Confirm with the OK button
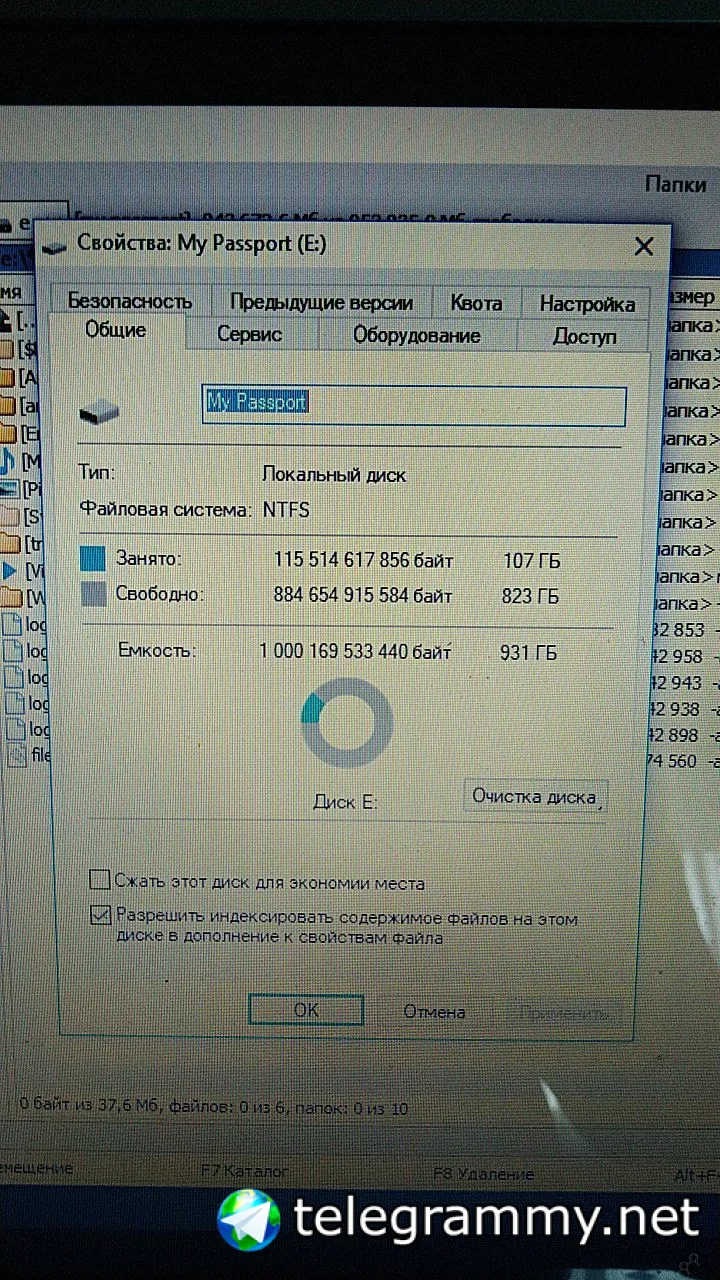This screenshot has height=1280, width=720. click(x=306, y=1010)
